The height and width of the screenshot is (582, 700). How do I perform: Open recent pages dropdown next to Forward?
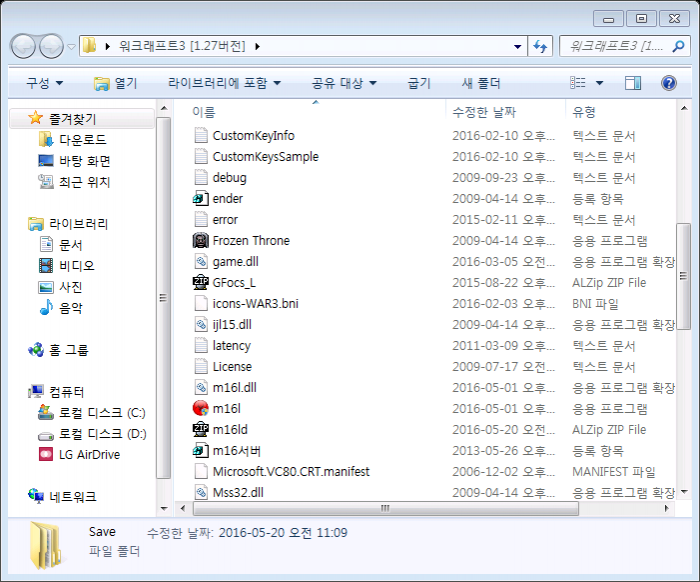[71, 46]
